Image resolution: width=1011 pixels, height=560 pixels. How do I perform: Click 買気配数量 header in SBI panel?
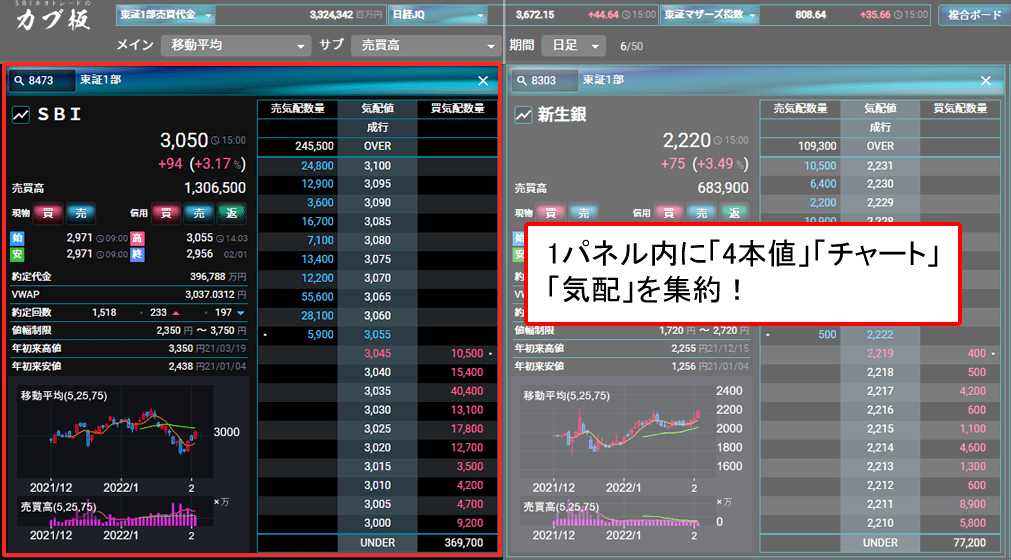[x=457, y=109]
